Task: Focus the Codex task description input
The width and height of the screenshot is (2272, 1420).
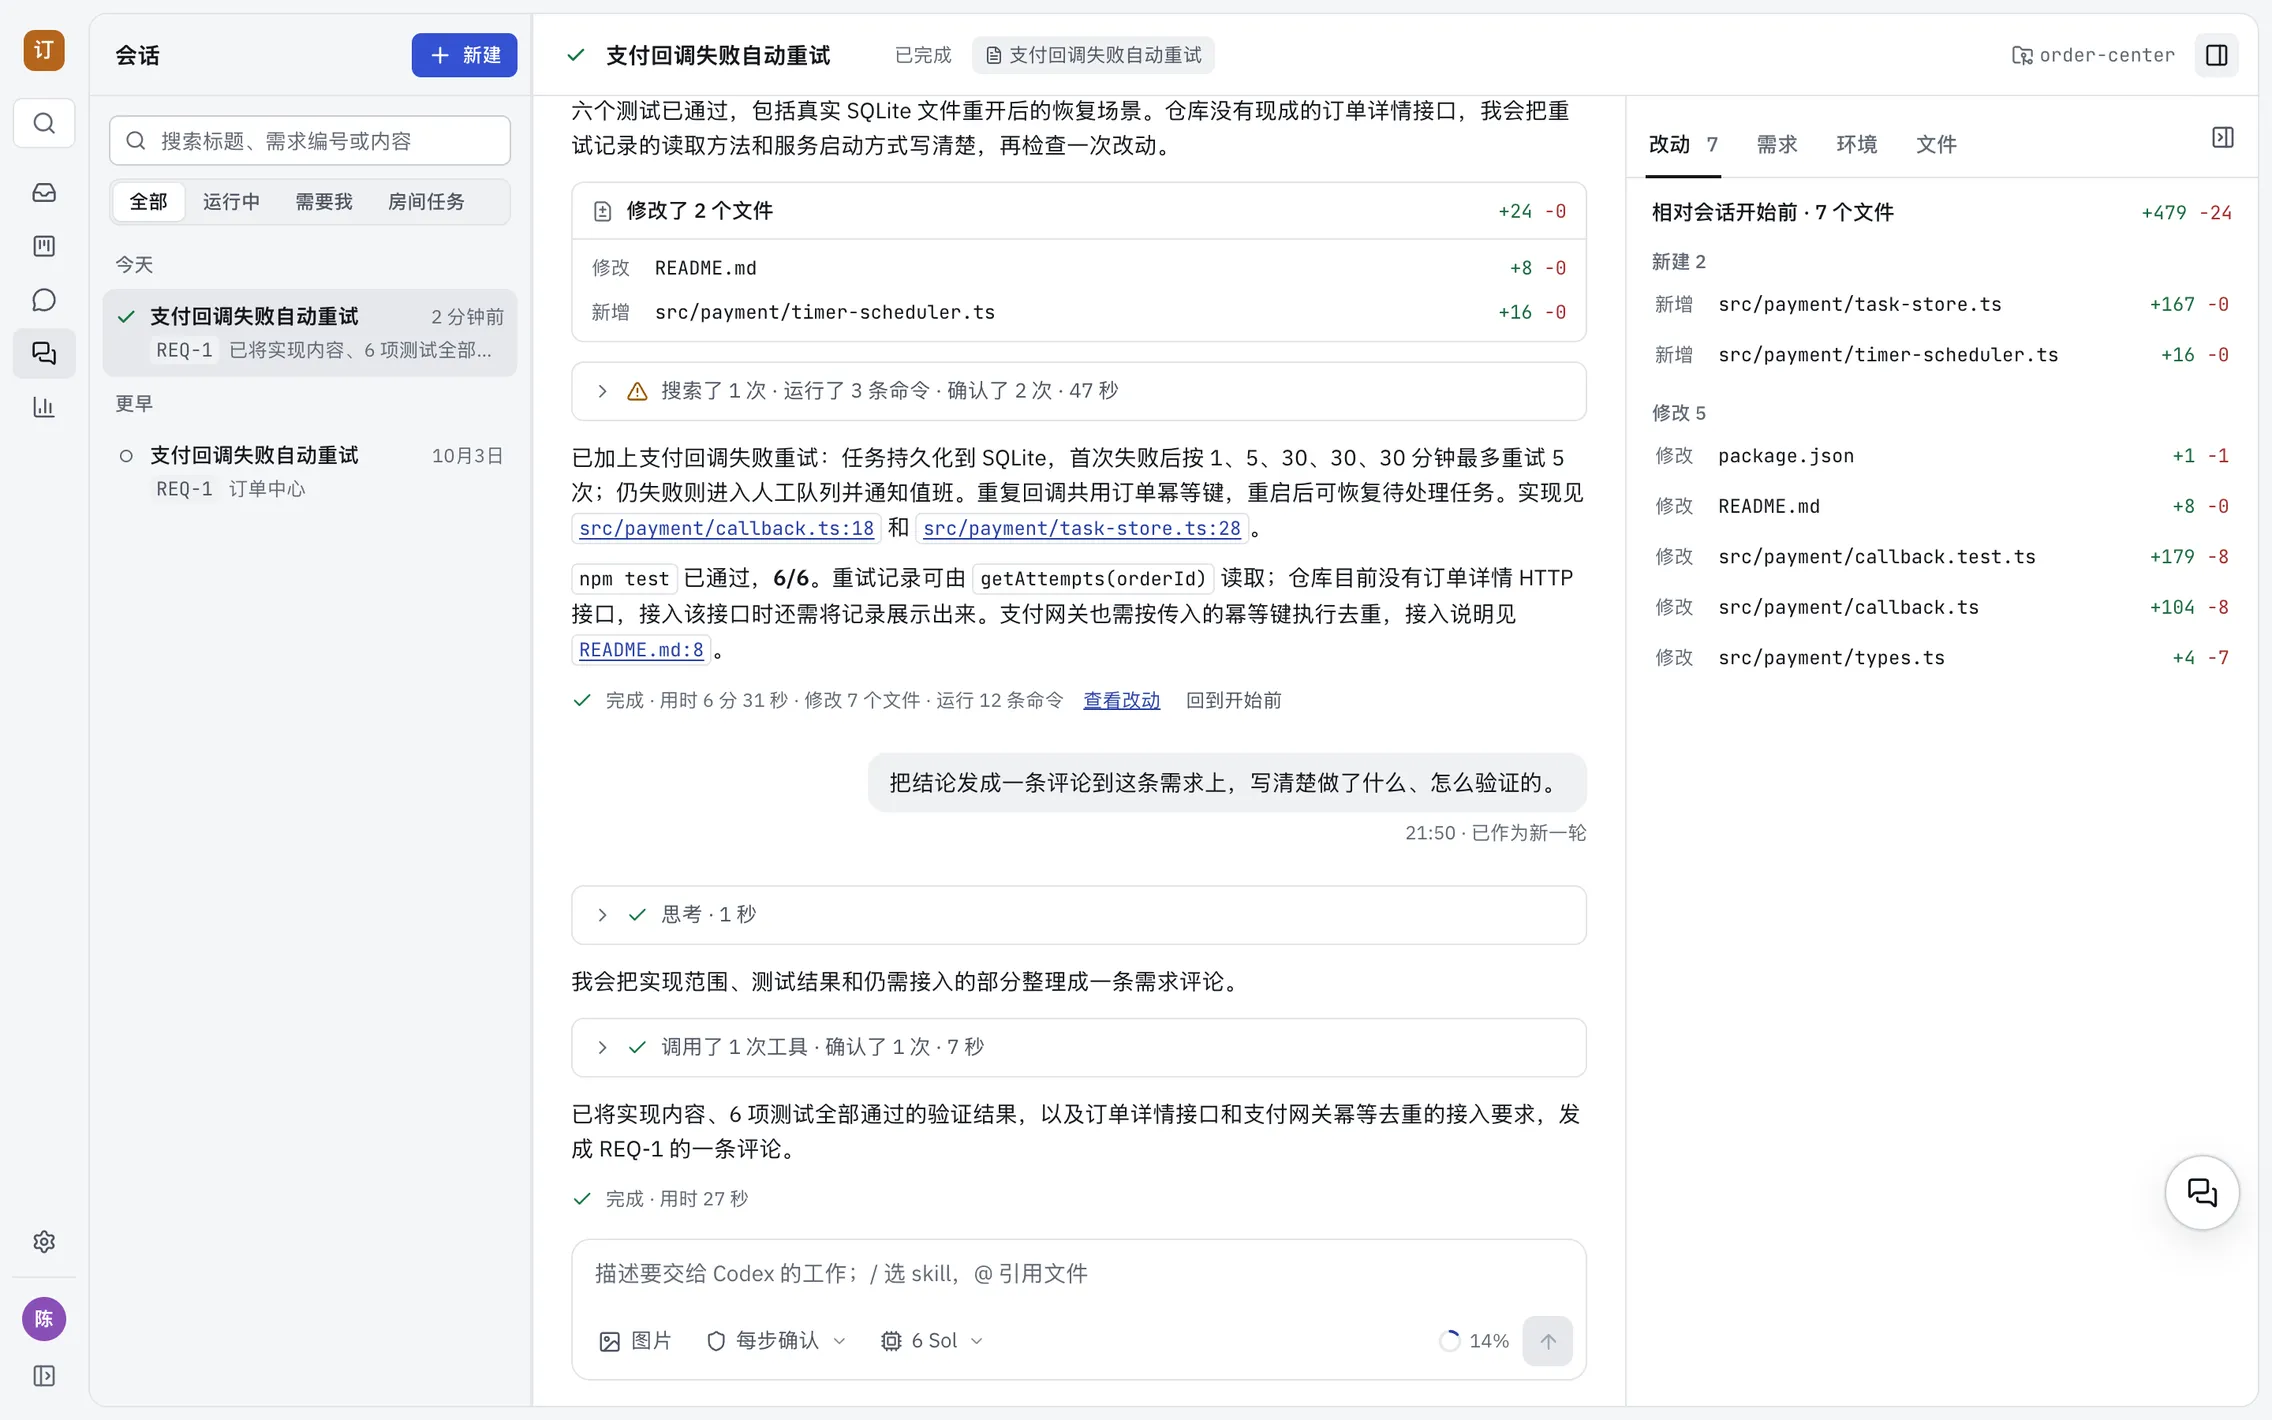Action: tap(1078, 1274)
